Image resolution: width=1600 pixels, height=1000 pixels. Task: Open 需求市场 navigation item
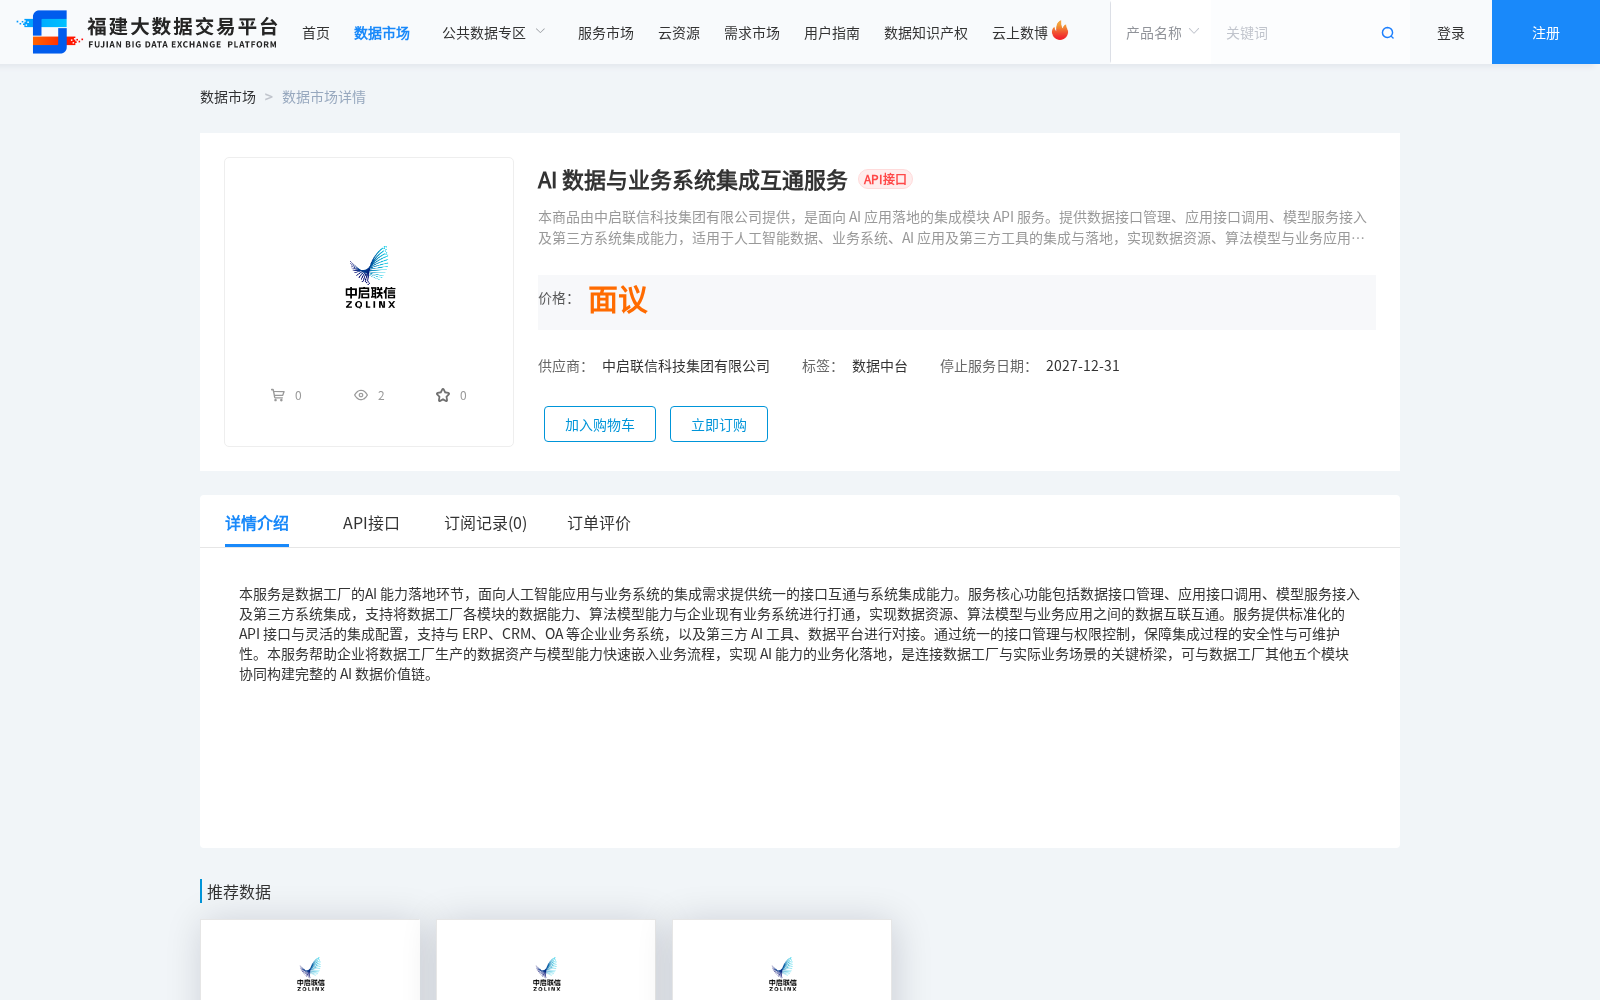click(x=752, y=33)
